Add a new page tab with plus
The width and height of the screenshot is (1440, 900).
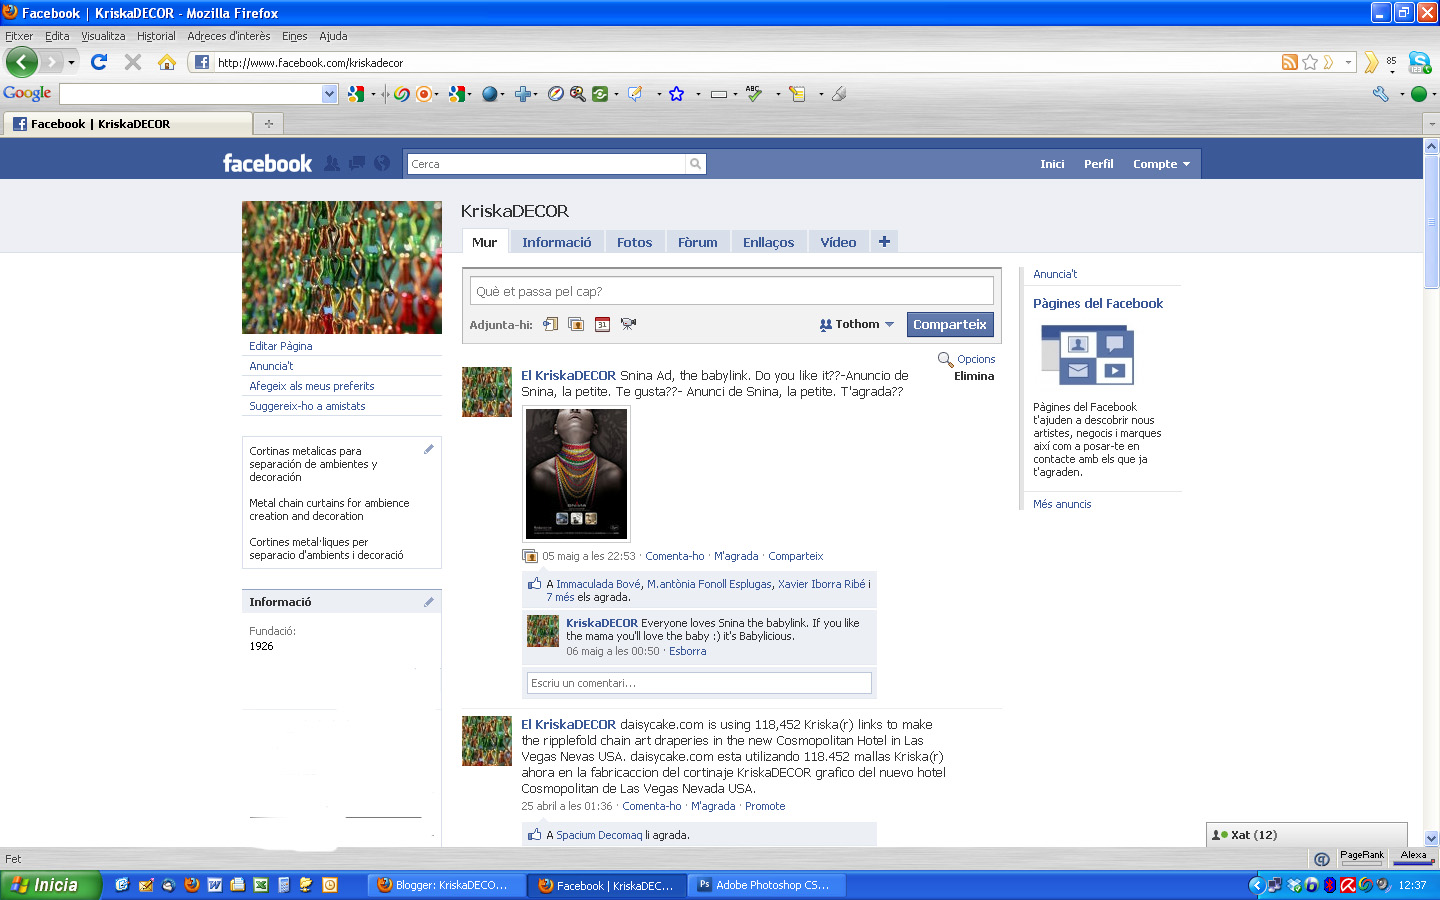[884, 242]
